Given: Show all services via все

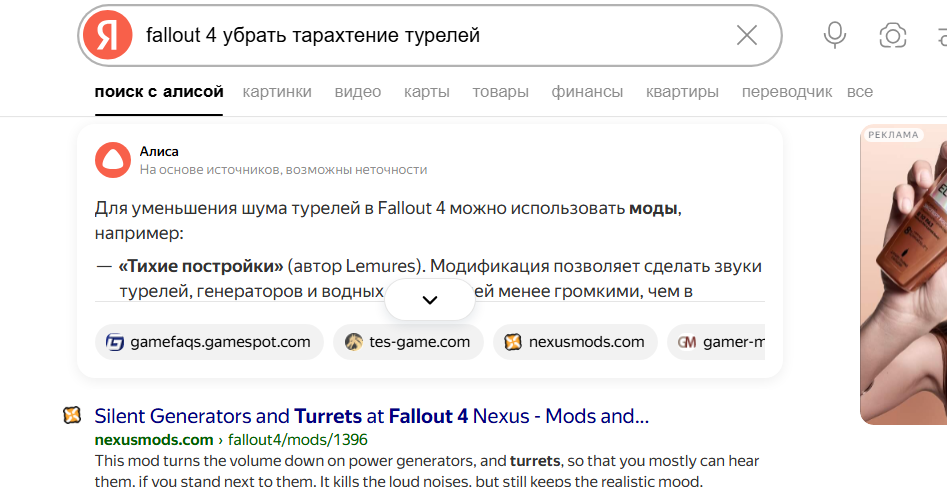Looking at the screenshot, I should [x=859, y=92].
